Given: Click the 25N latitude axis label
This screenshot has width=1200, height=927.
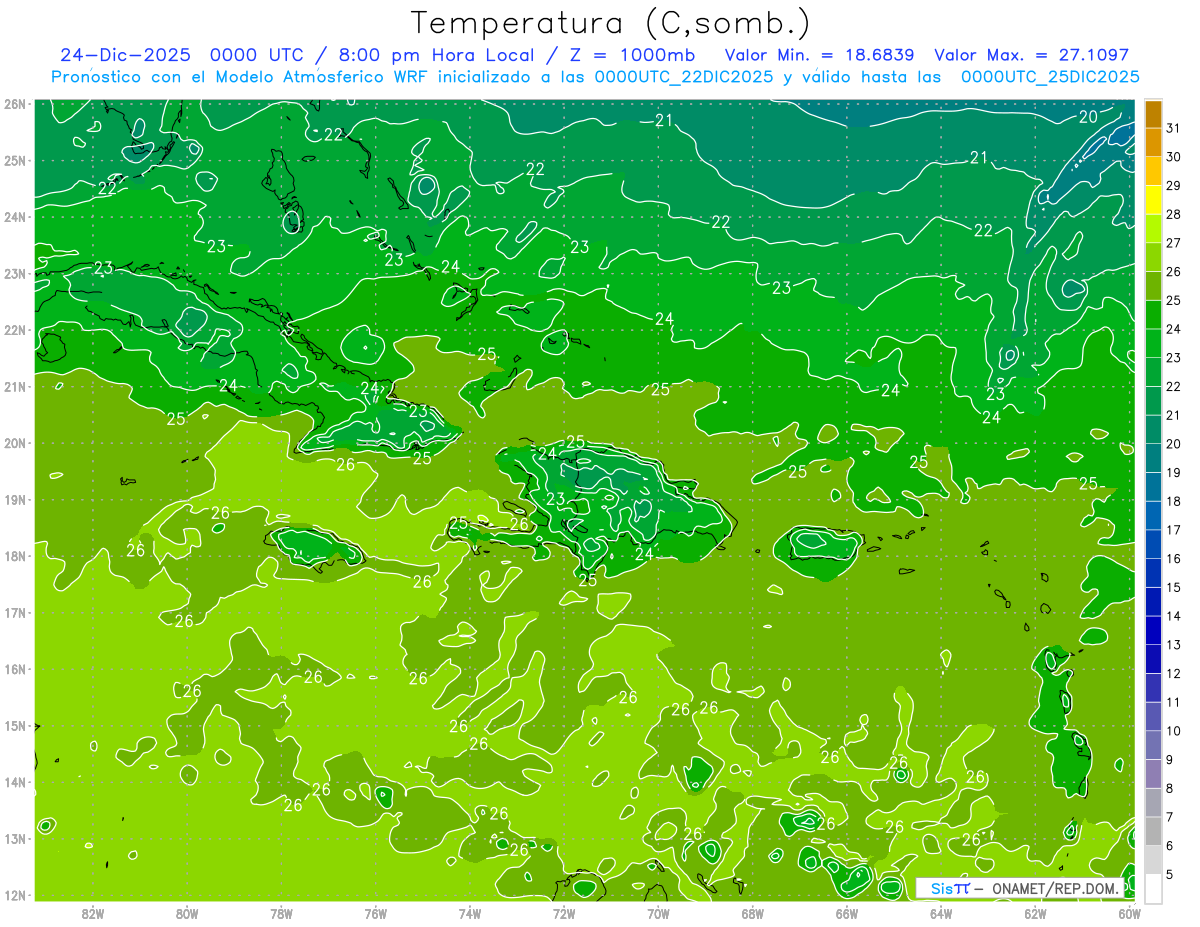Looking at the screenshot, I should click(15, 160).
